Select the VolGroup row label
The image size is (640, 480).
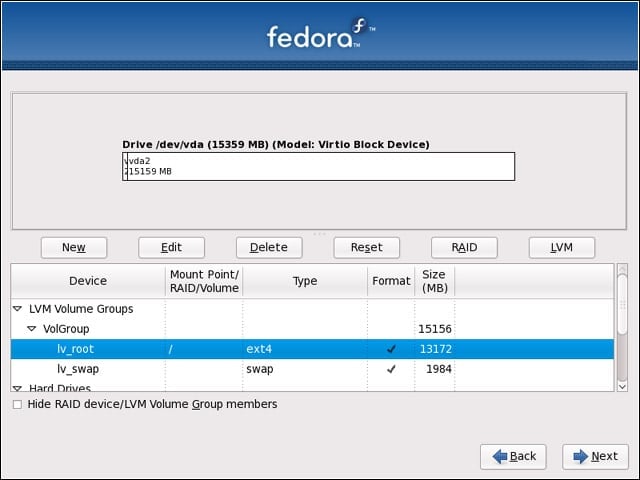click(66, 329)
